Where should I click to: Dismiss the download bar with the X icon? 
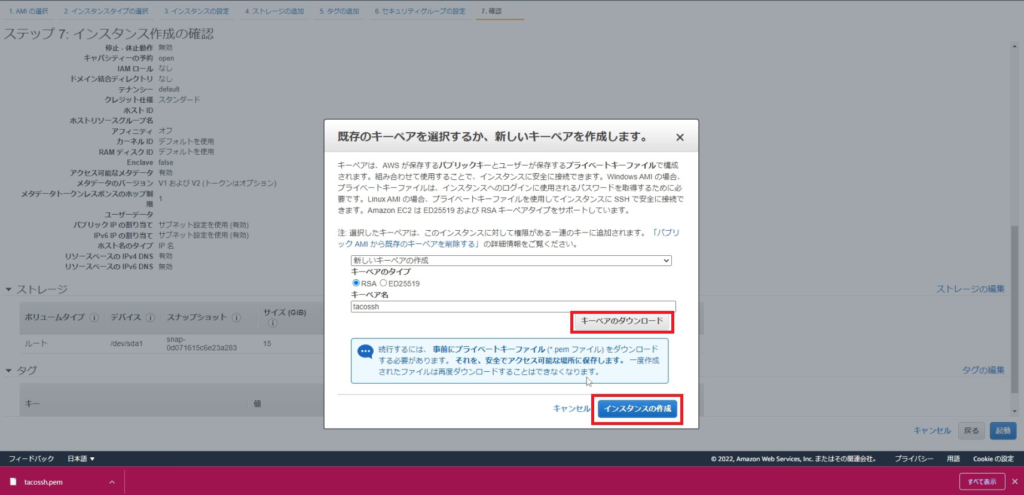click(x=1008, y=481)
